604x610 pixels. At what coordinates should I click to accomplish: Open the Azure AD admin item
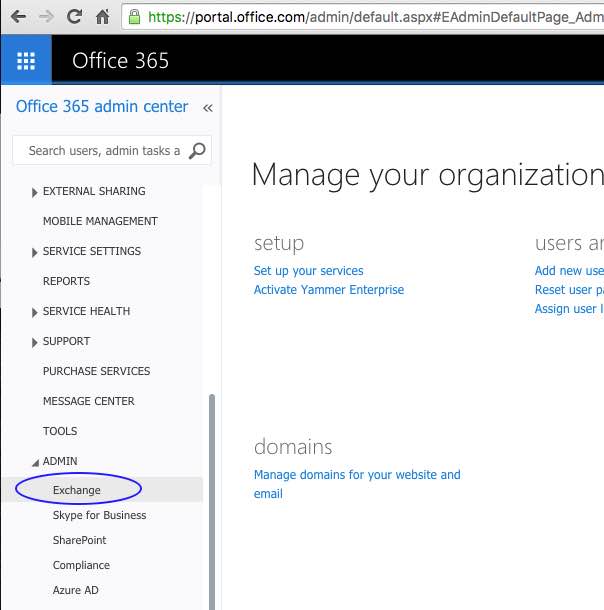76,590
